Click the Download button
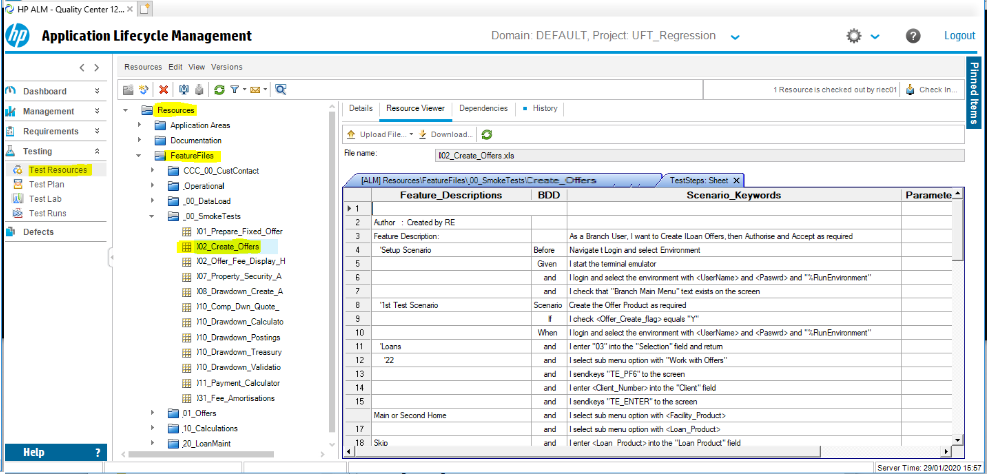Image resolution: width=988 pixels, height=476 pixels. [x=445, y=134]
